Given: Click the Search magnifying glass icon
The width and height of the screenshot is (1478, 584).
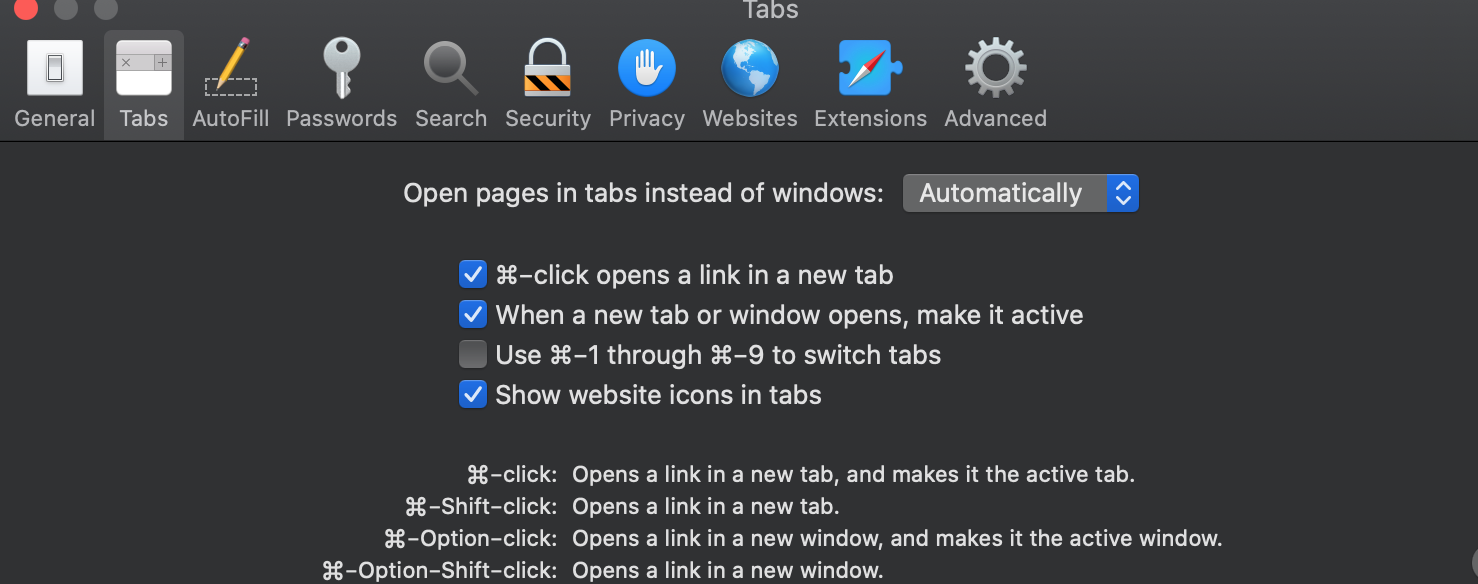Looking at the screenshot, I should pos(450,68).
